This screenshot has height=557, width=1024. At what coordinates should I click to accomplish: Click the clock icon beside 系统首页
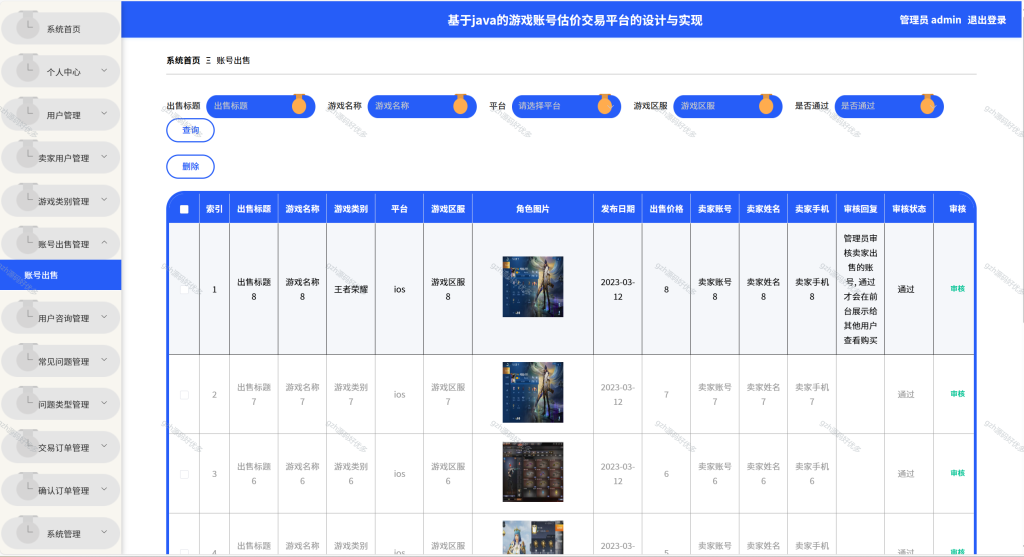coord(27,24)
